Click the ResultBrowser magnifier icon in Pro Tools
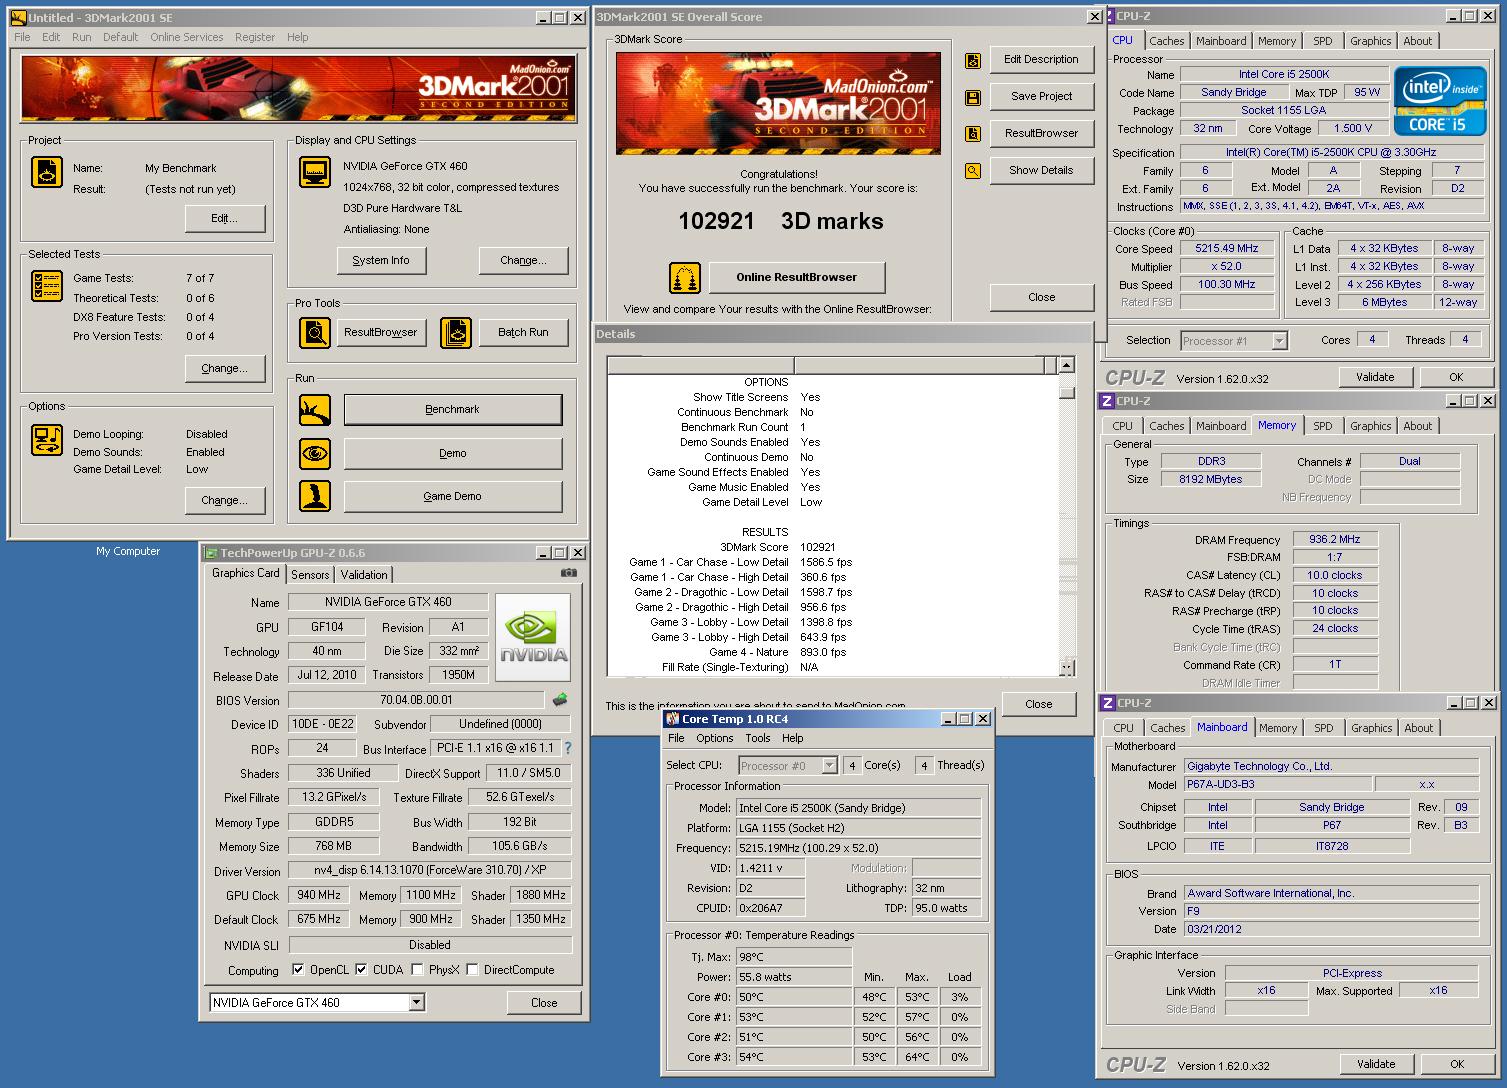Screen dimensions: 1507x1088 (315, 332)
